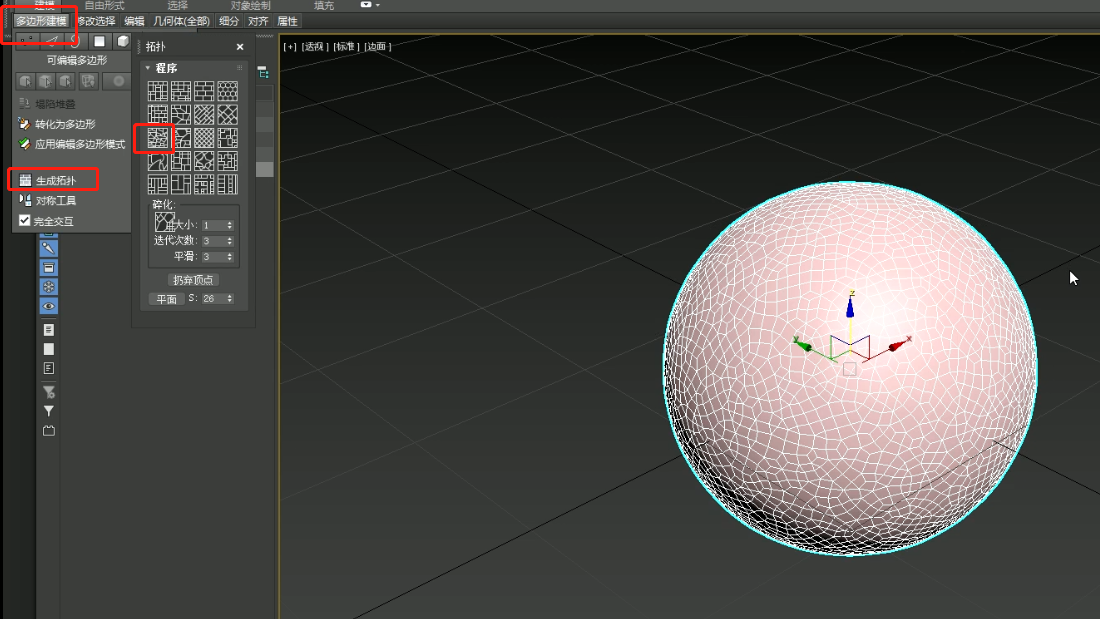The width and height of the screenshot is (1100, 619).
Task: Collapse the 程序 rollout arrow
Action: point(147,68)
